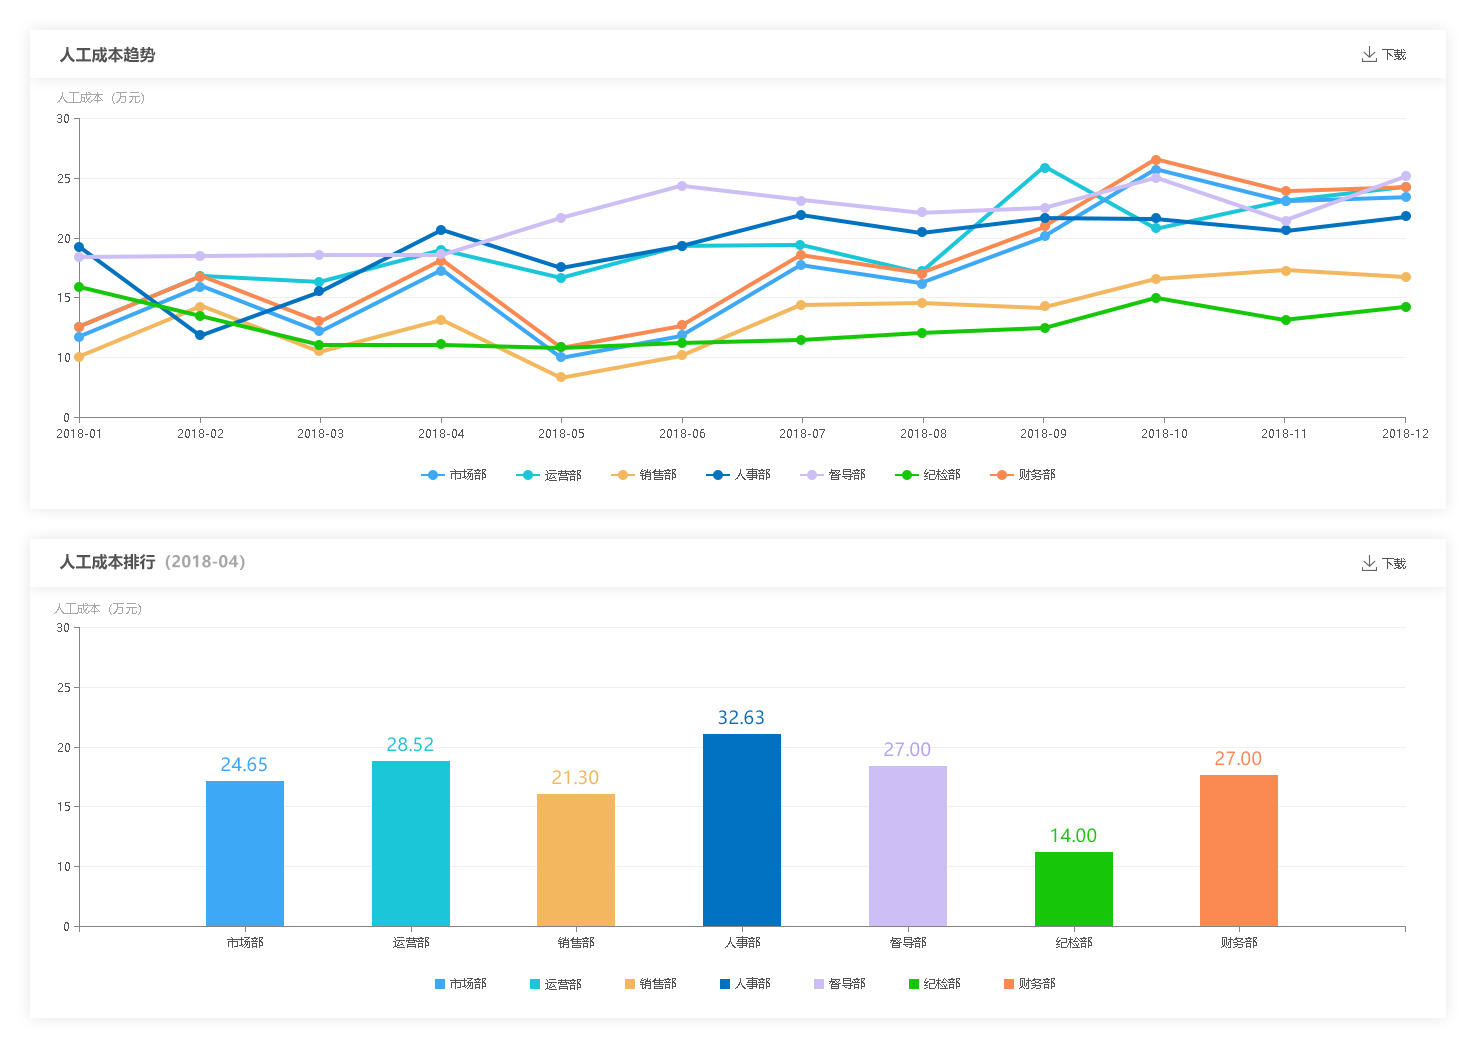Click the 2018-12 x-axis label
This screenshot has width=1476, height=1048.
(1406, 434)
